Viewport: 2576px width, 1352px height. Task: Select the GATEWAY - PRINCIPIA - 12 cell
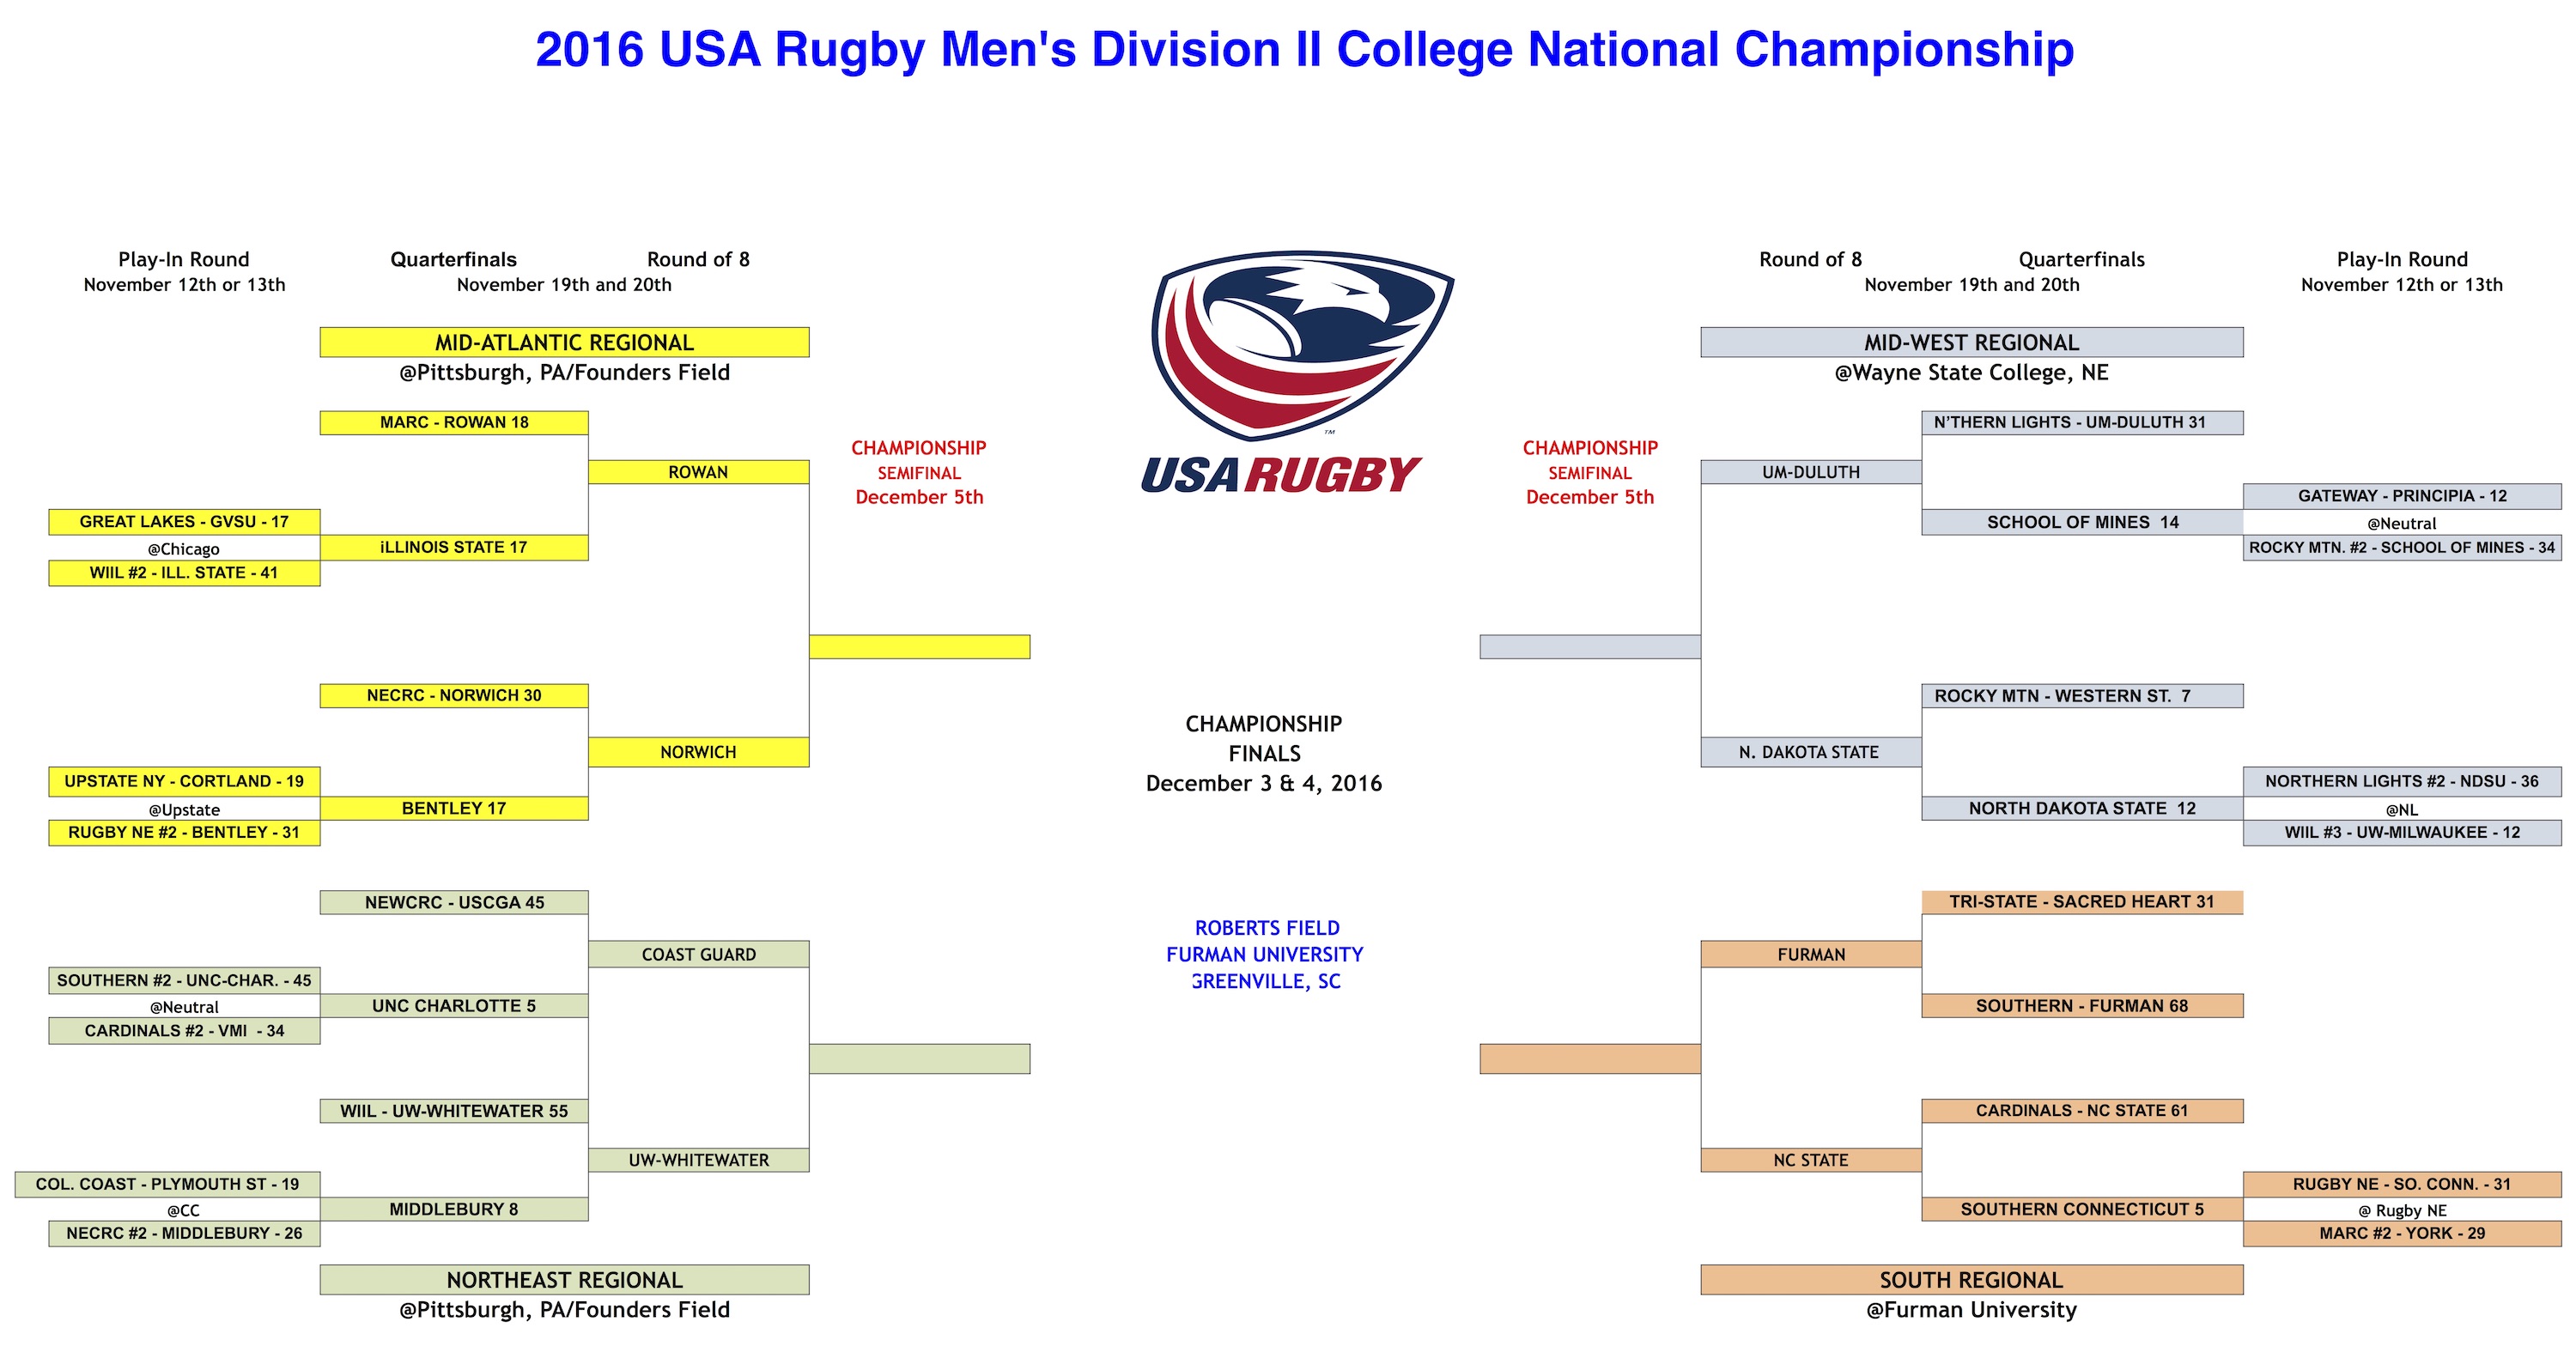coord(2402,496)
